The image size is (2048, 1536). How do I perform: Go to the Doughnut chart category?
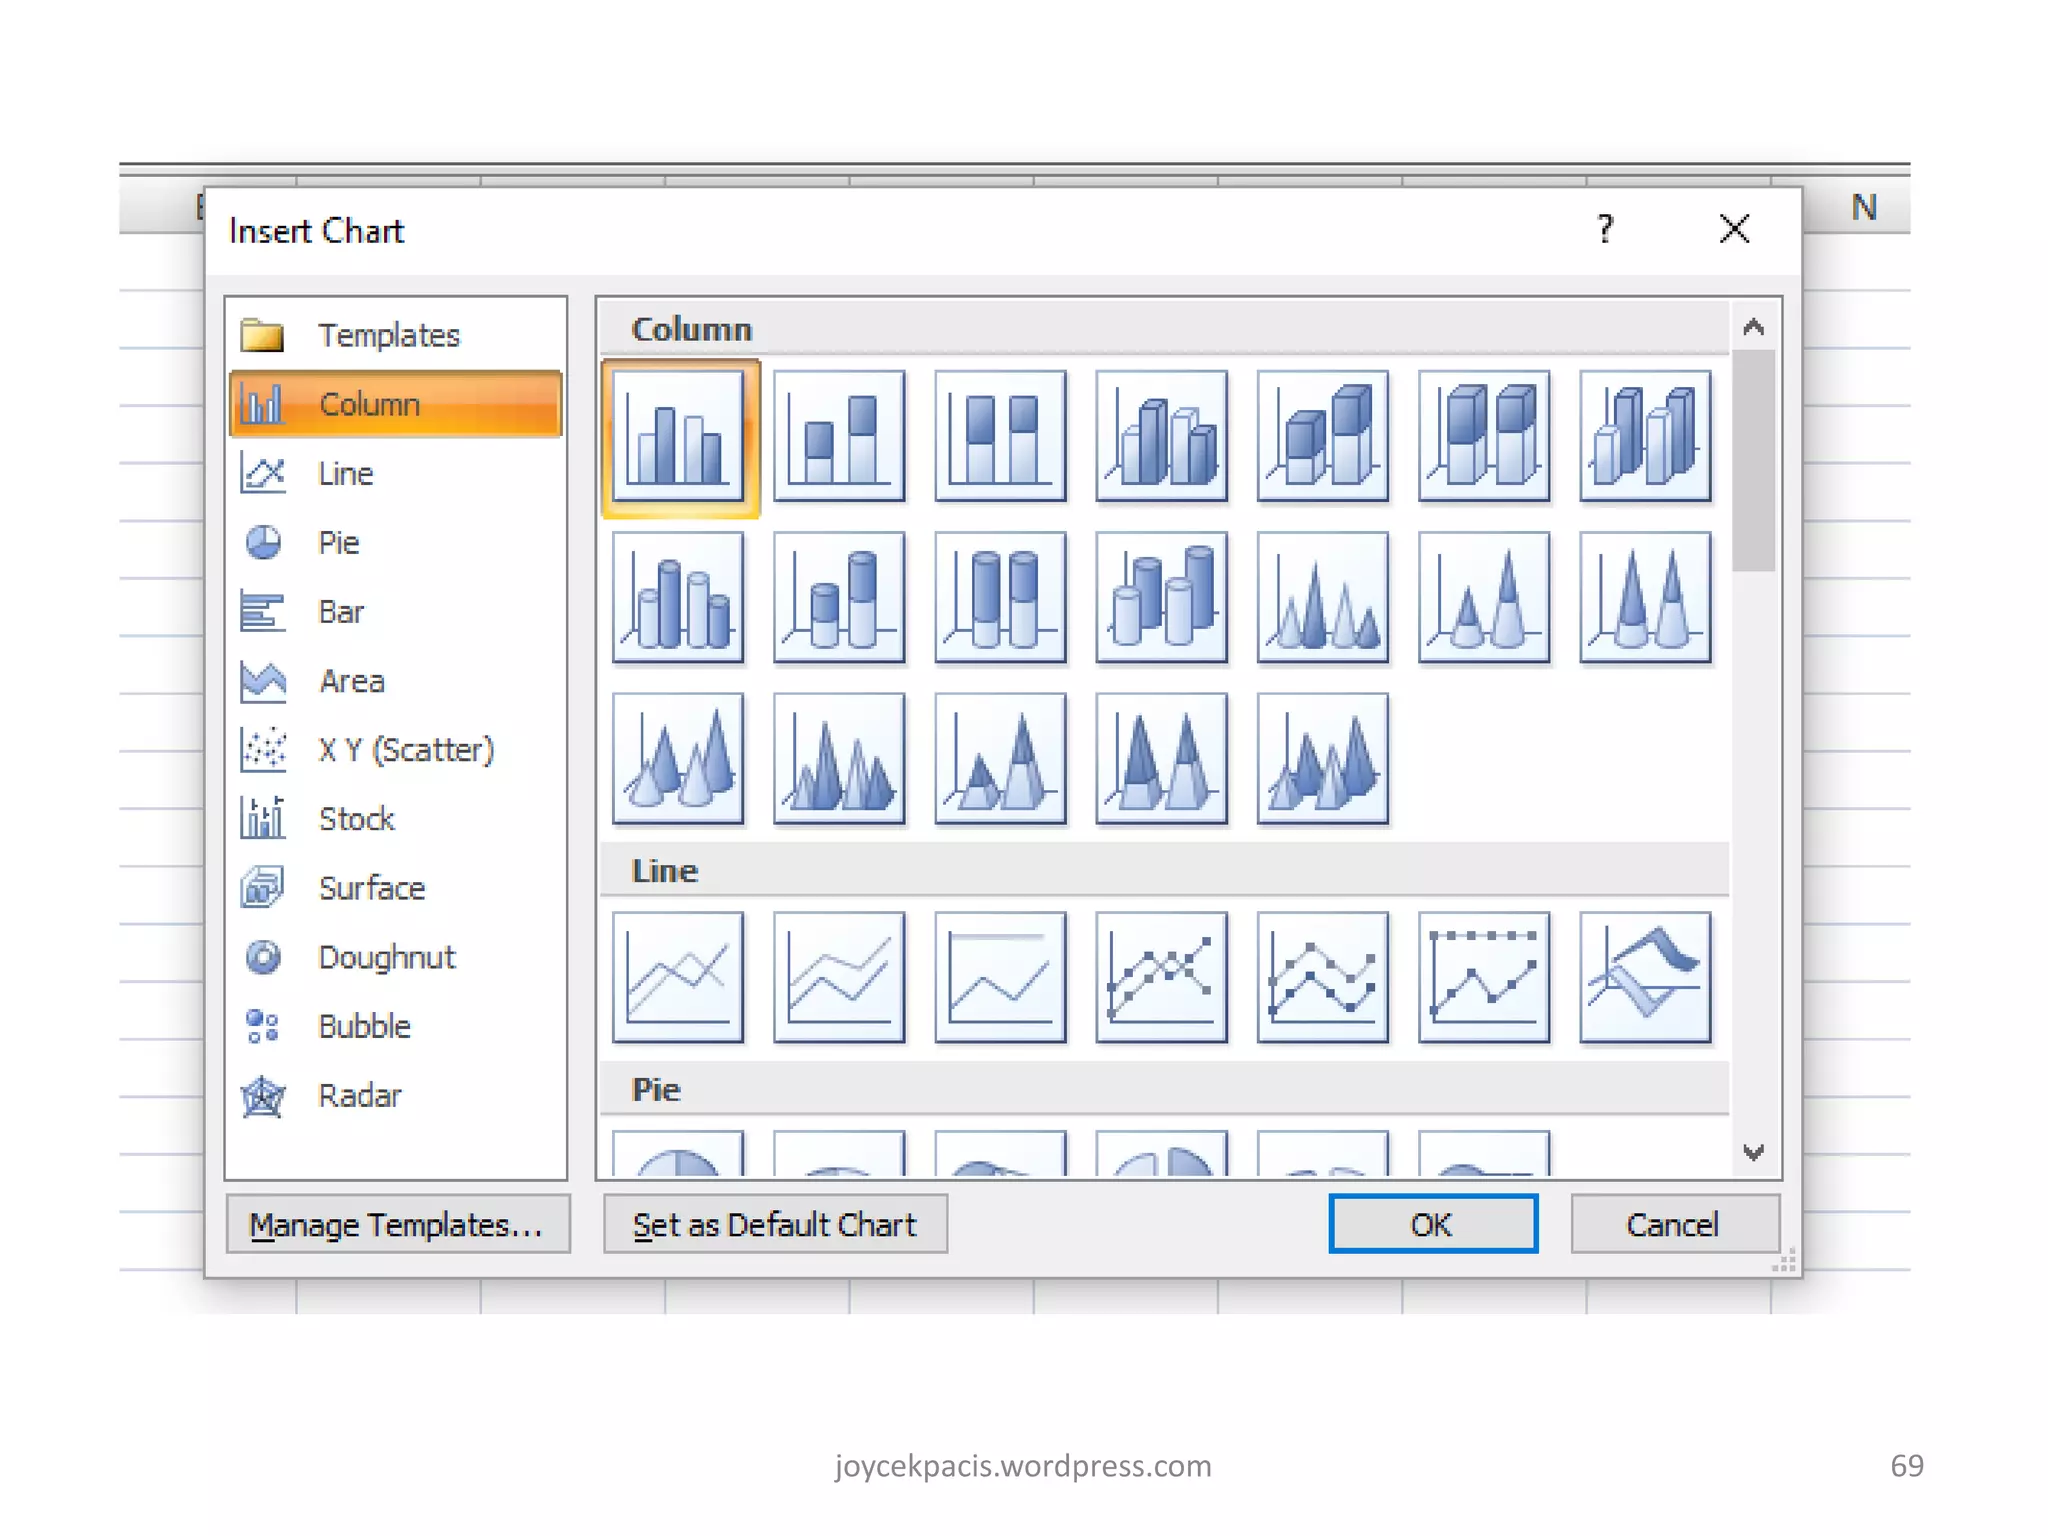pyautogui.click(x=386, y=957)
